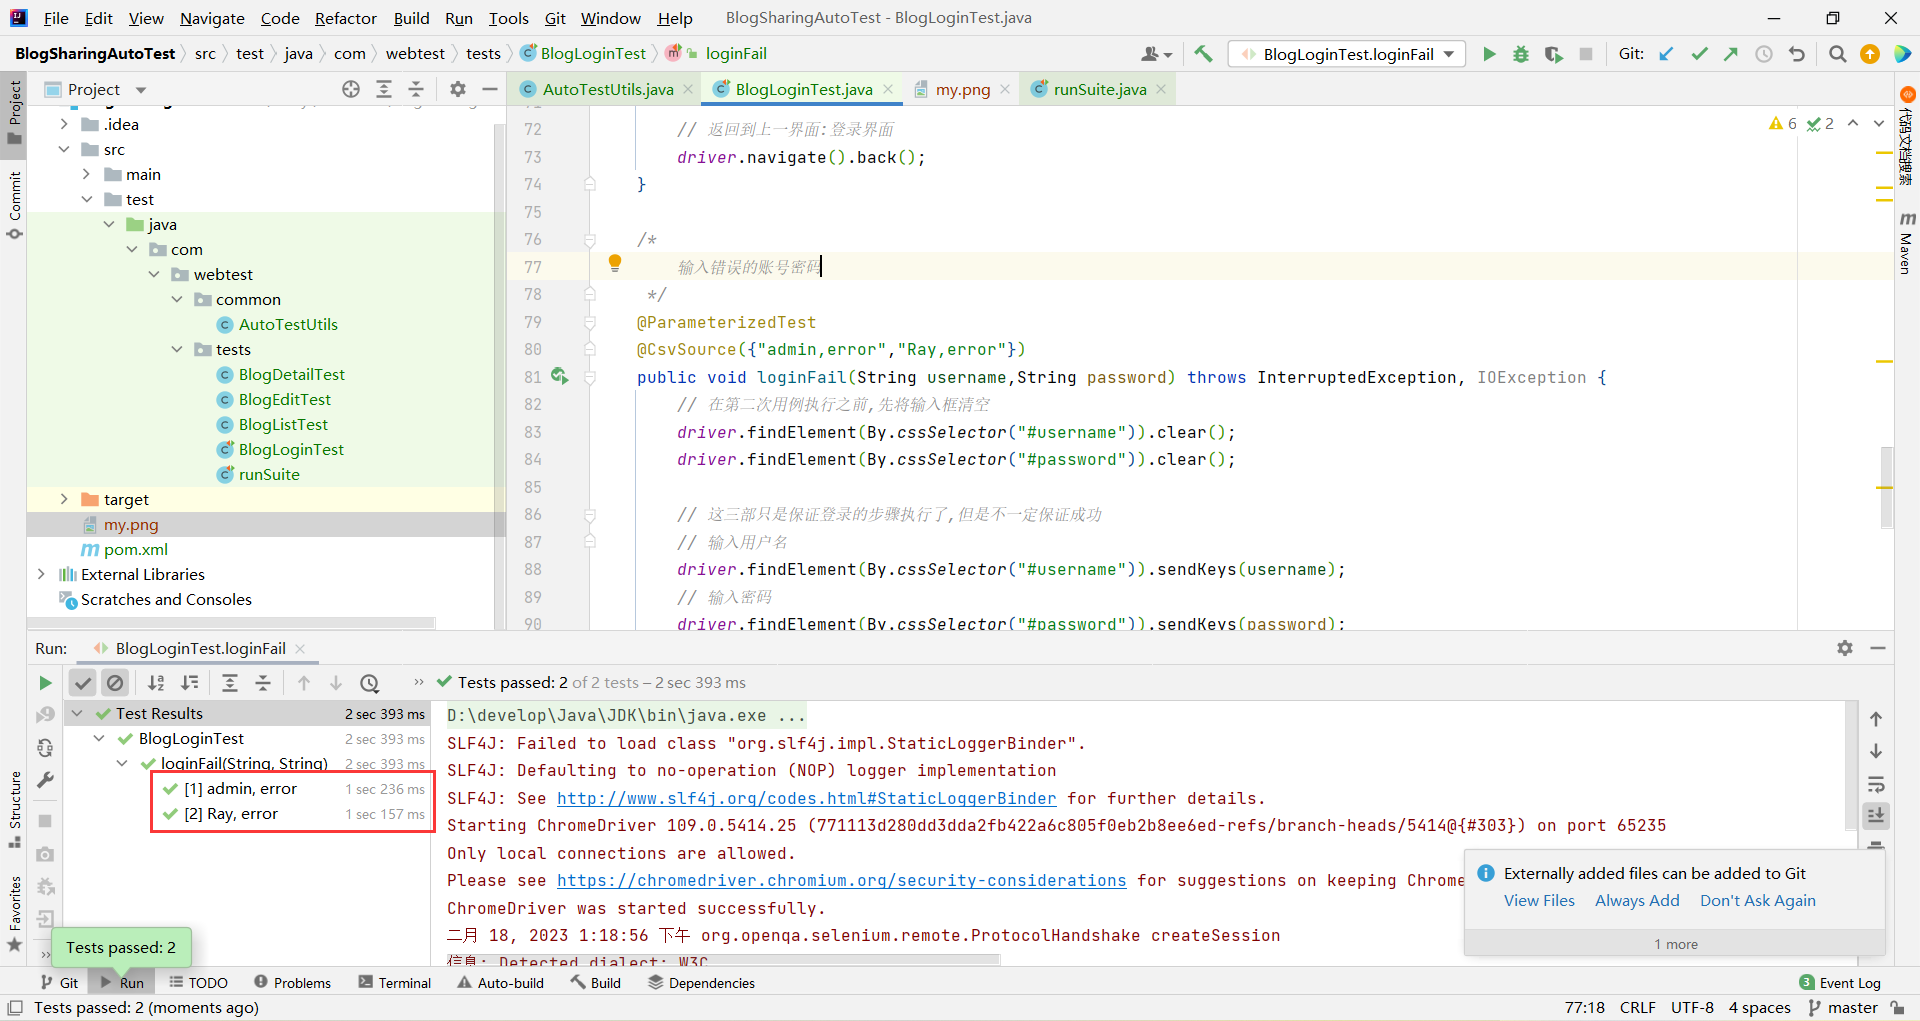Expand the .idea folder
The width and height of the screenshot is (1920, 1021).
64,124
